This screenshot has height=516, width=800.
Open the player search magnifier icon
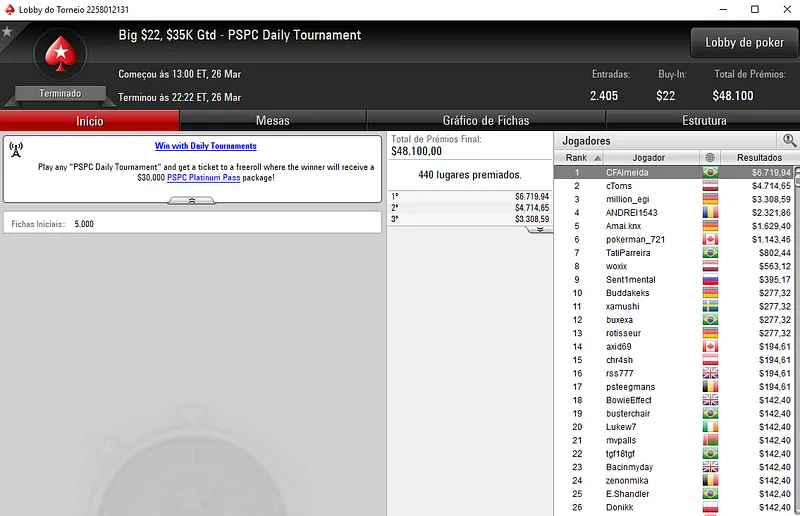point(789,140)
